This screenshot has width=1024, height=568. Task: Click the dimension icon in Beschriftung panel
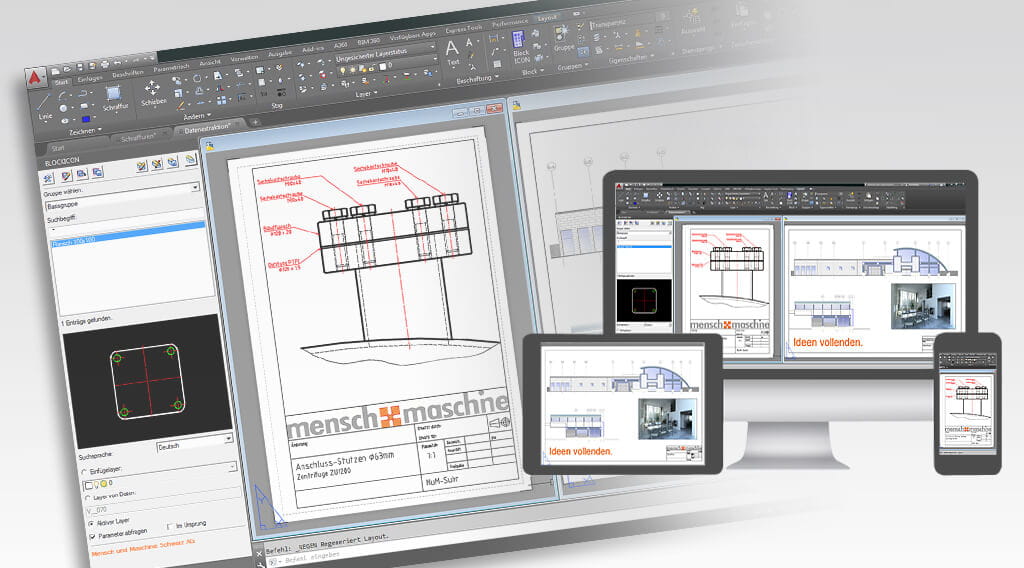coord(494,38)
